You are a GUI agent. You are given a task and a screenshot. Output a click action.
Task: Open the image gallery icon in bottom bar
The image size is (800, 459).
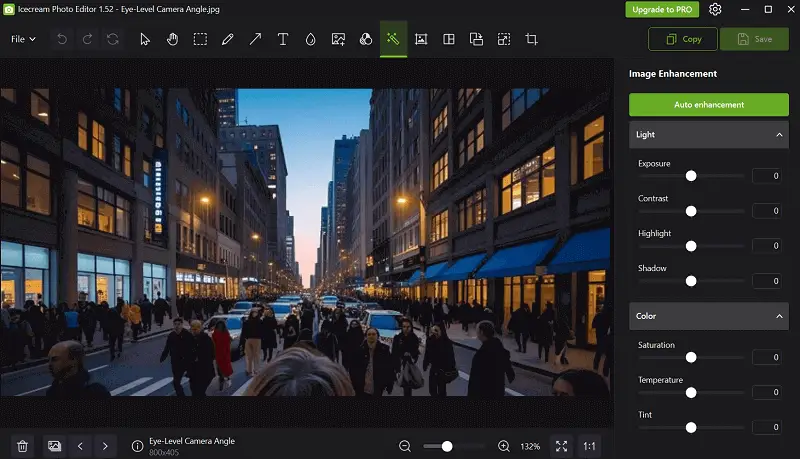coord(54,446)
